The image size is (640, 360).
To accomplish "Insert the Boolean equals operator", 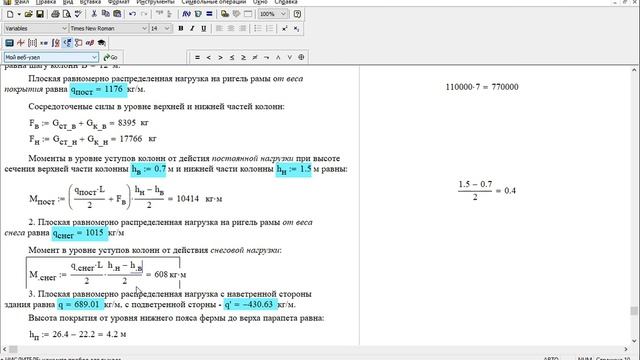I will coord(197,58).
